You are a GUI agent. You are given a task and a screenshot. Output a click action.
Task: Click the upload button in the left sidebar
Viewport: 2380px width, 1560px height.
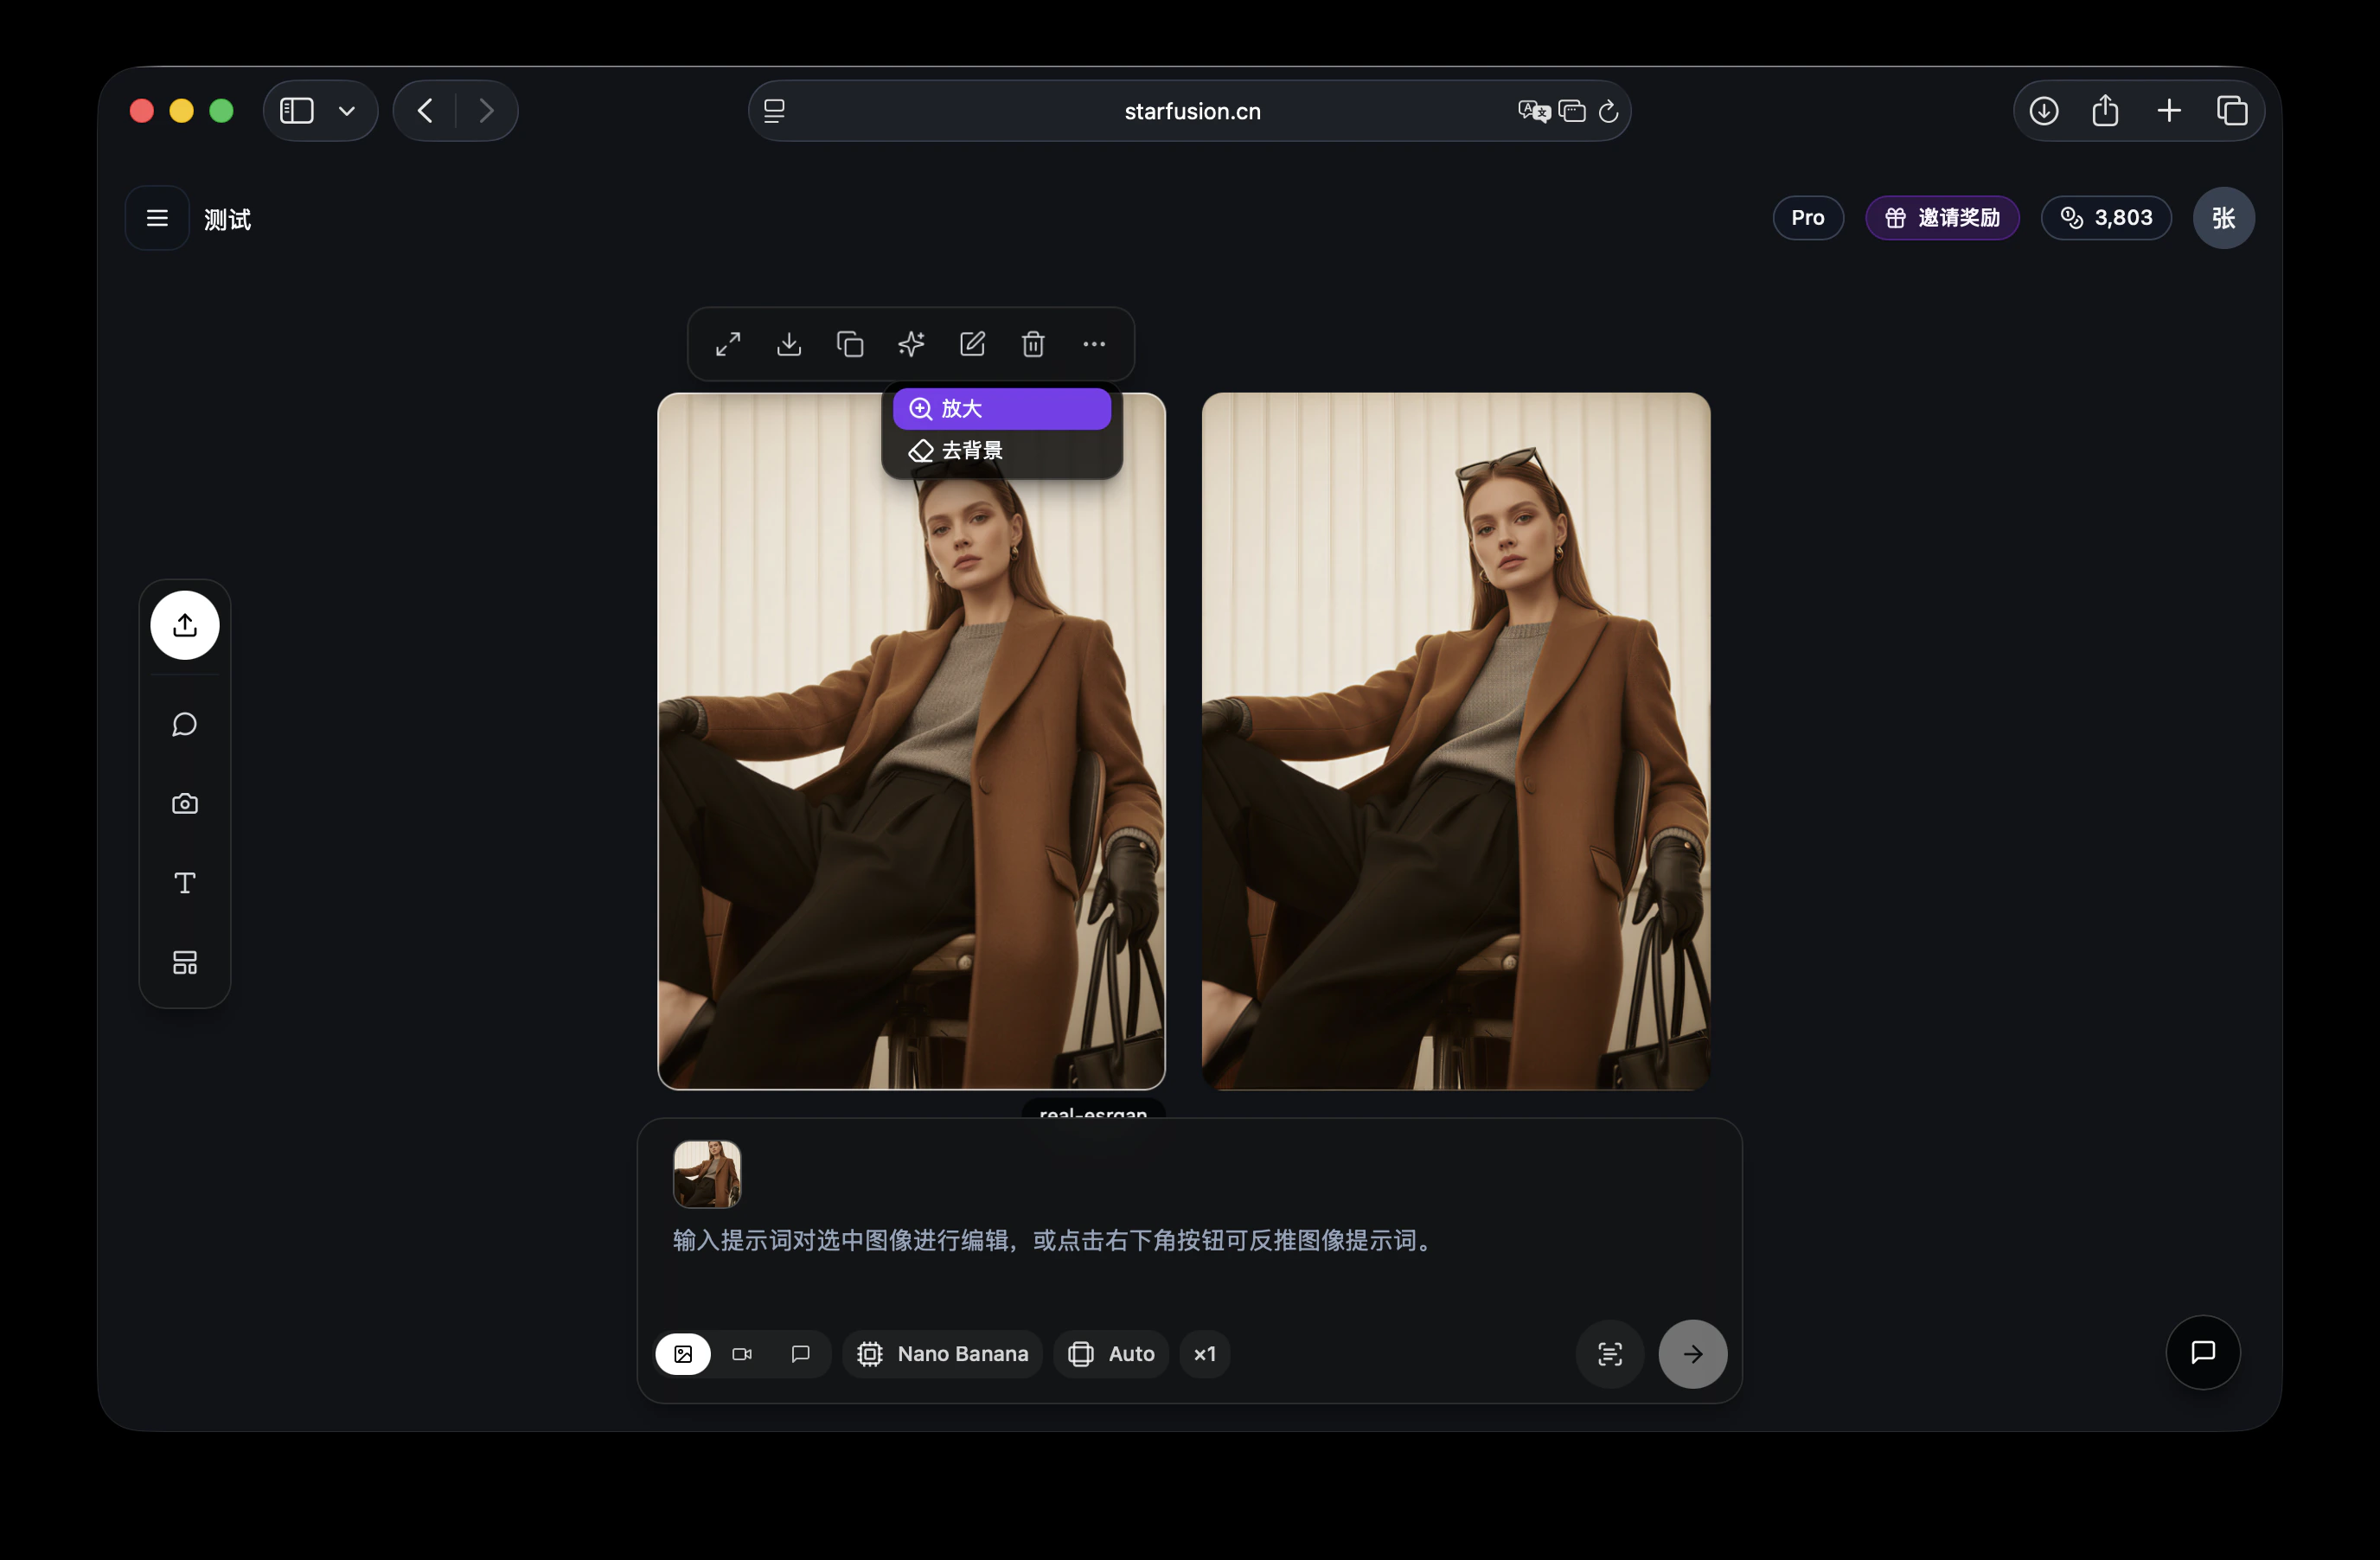185,625
